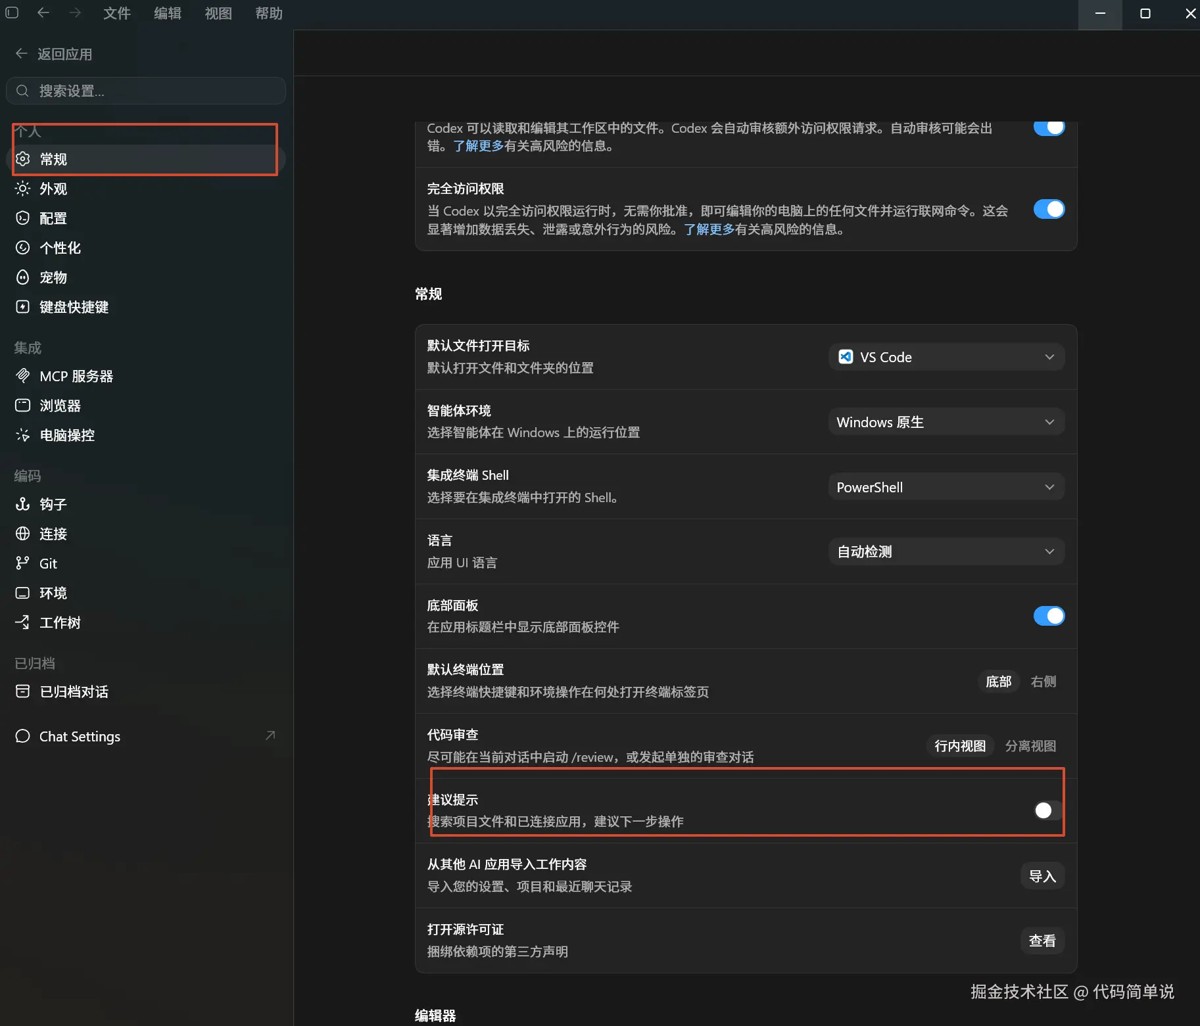Viewport: 1200px width, 1026px height.
Task: Click the archive box icon beside 已归档对话
Action: click(x=23, y=691)
